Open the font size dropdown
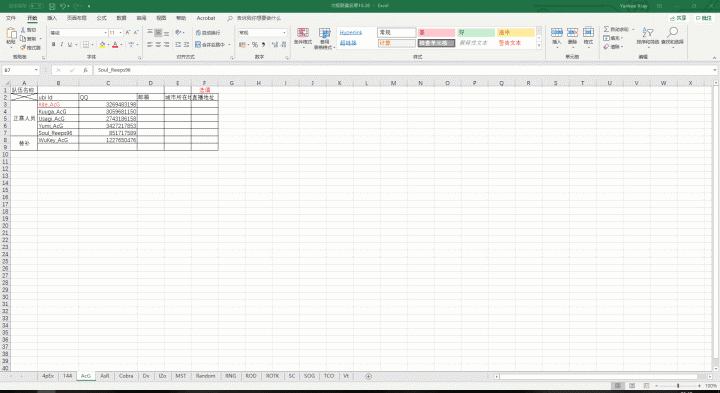This screenshot has width=720, height=393. (x=120, y=33)
